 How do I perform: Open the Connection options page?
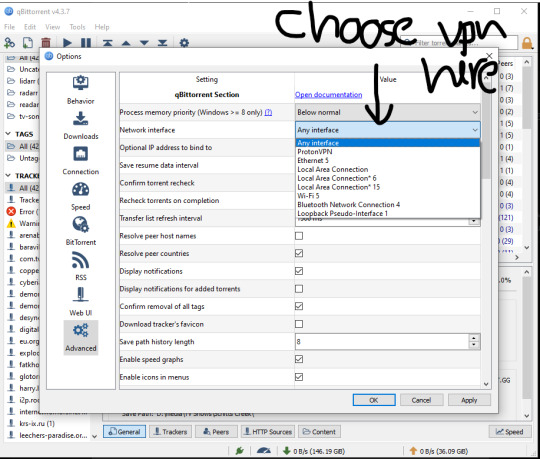pos(81,160)
